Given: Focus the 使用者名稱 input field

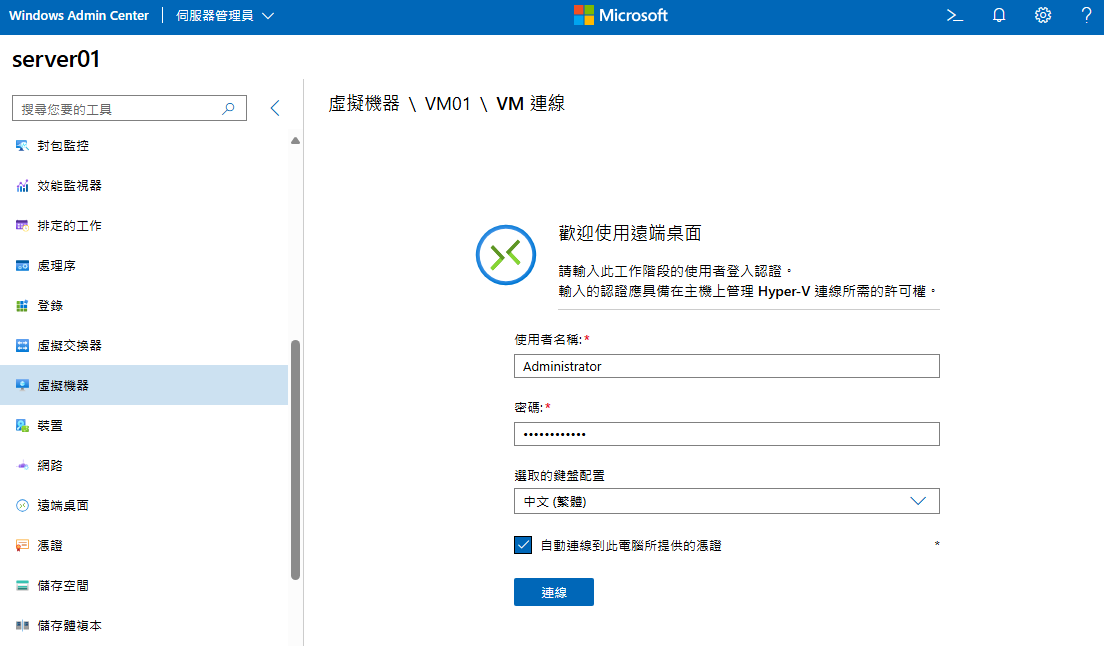Looking at the screenshot, I should click(727, 366).
